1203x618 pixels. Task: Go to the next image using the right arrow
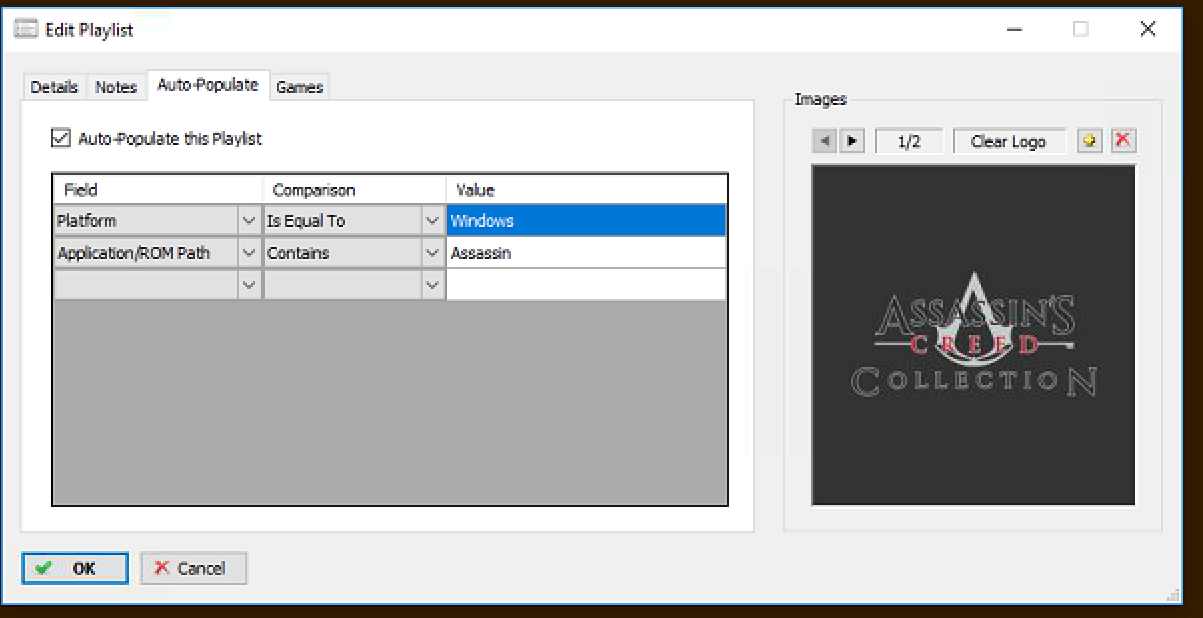coord(852,141)
